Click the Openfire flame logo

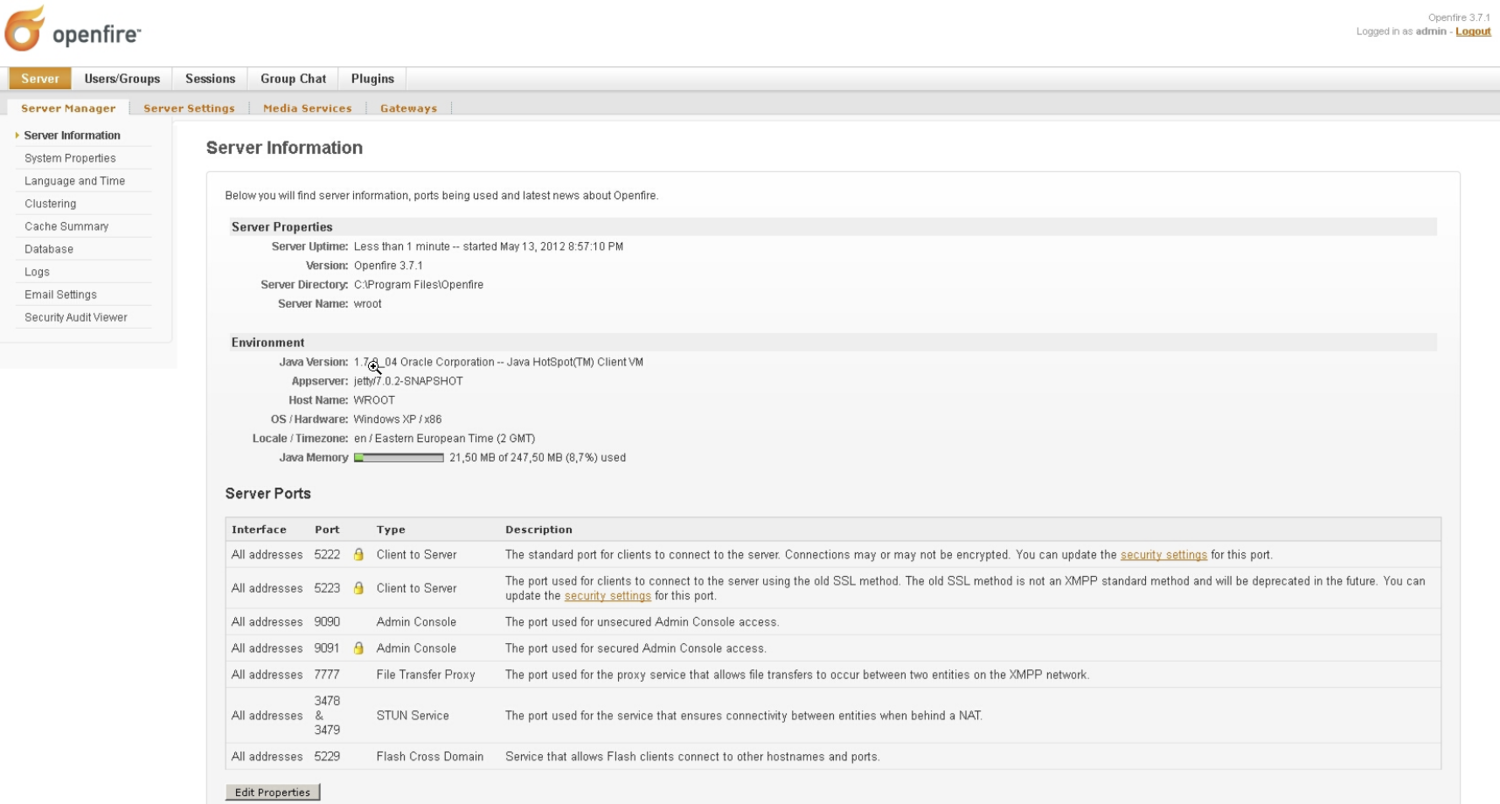[25, 29]
